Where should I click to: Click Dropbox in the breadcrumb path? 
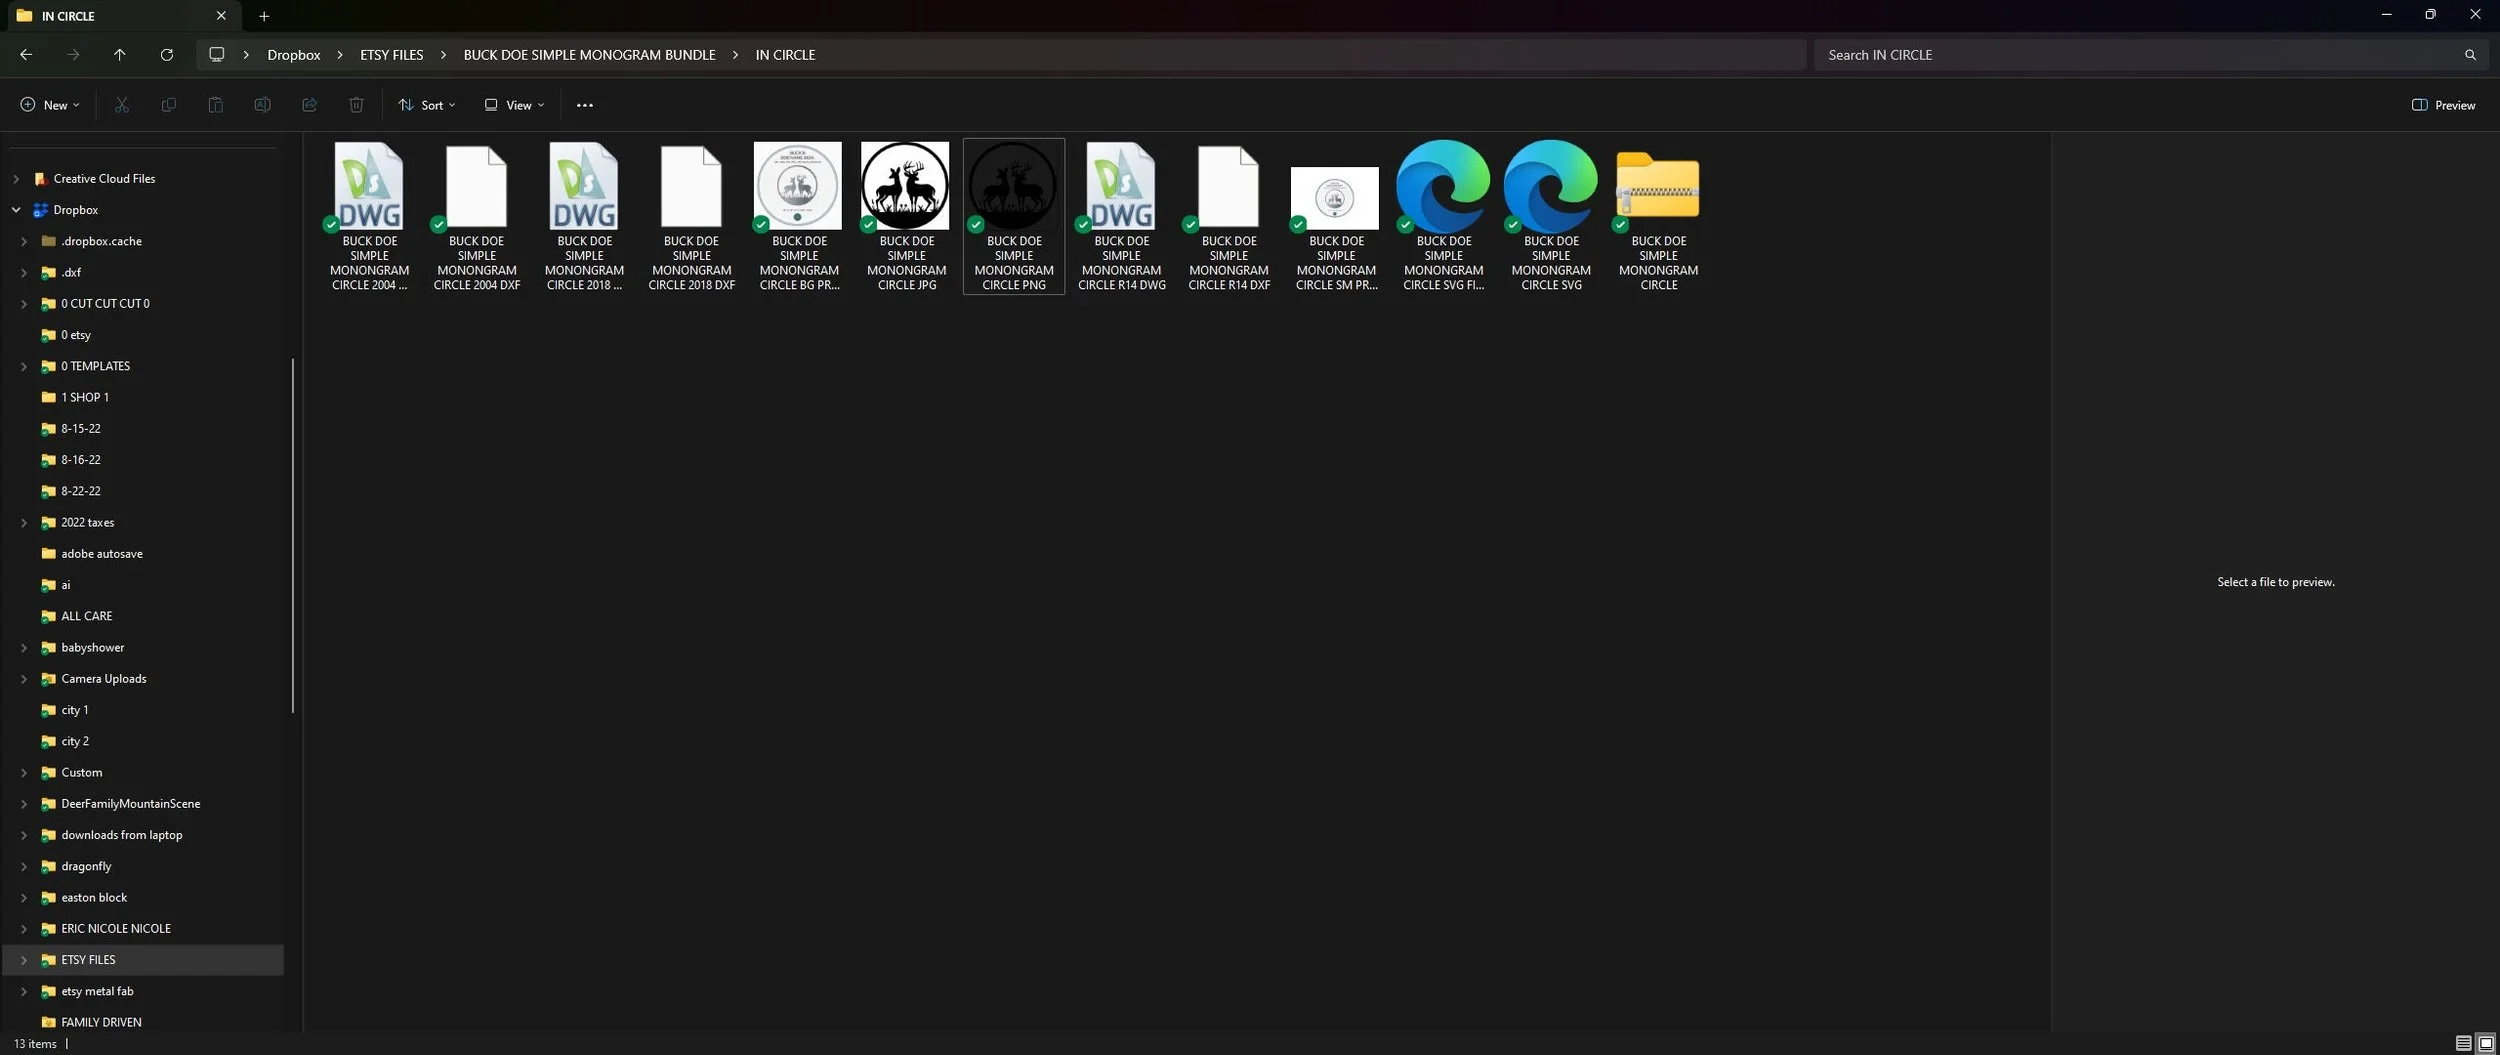click(x=294, y=55)
